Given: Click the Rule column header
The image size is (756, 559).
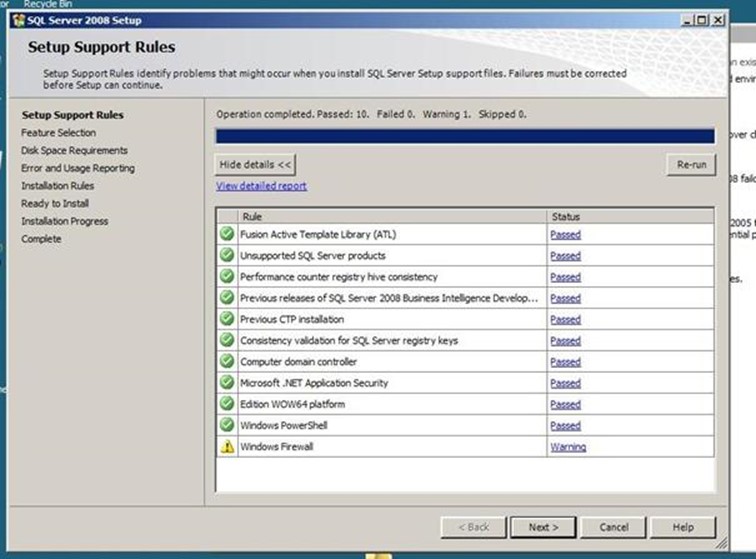Looking at the screenshot, I should point(392,217).
